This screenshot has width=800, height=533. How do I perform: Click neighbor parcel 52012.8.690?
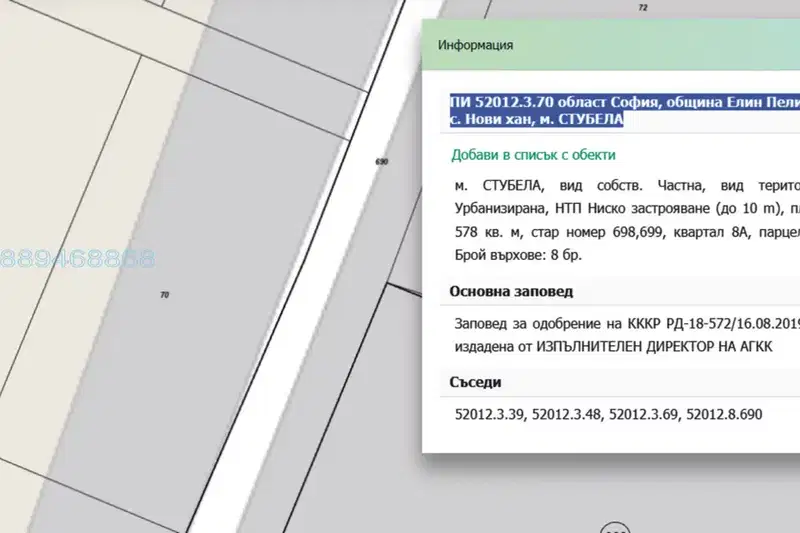(x=724, y=414)
